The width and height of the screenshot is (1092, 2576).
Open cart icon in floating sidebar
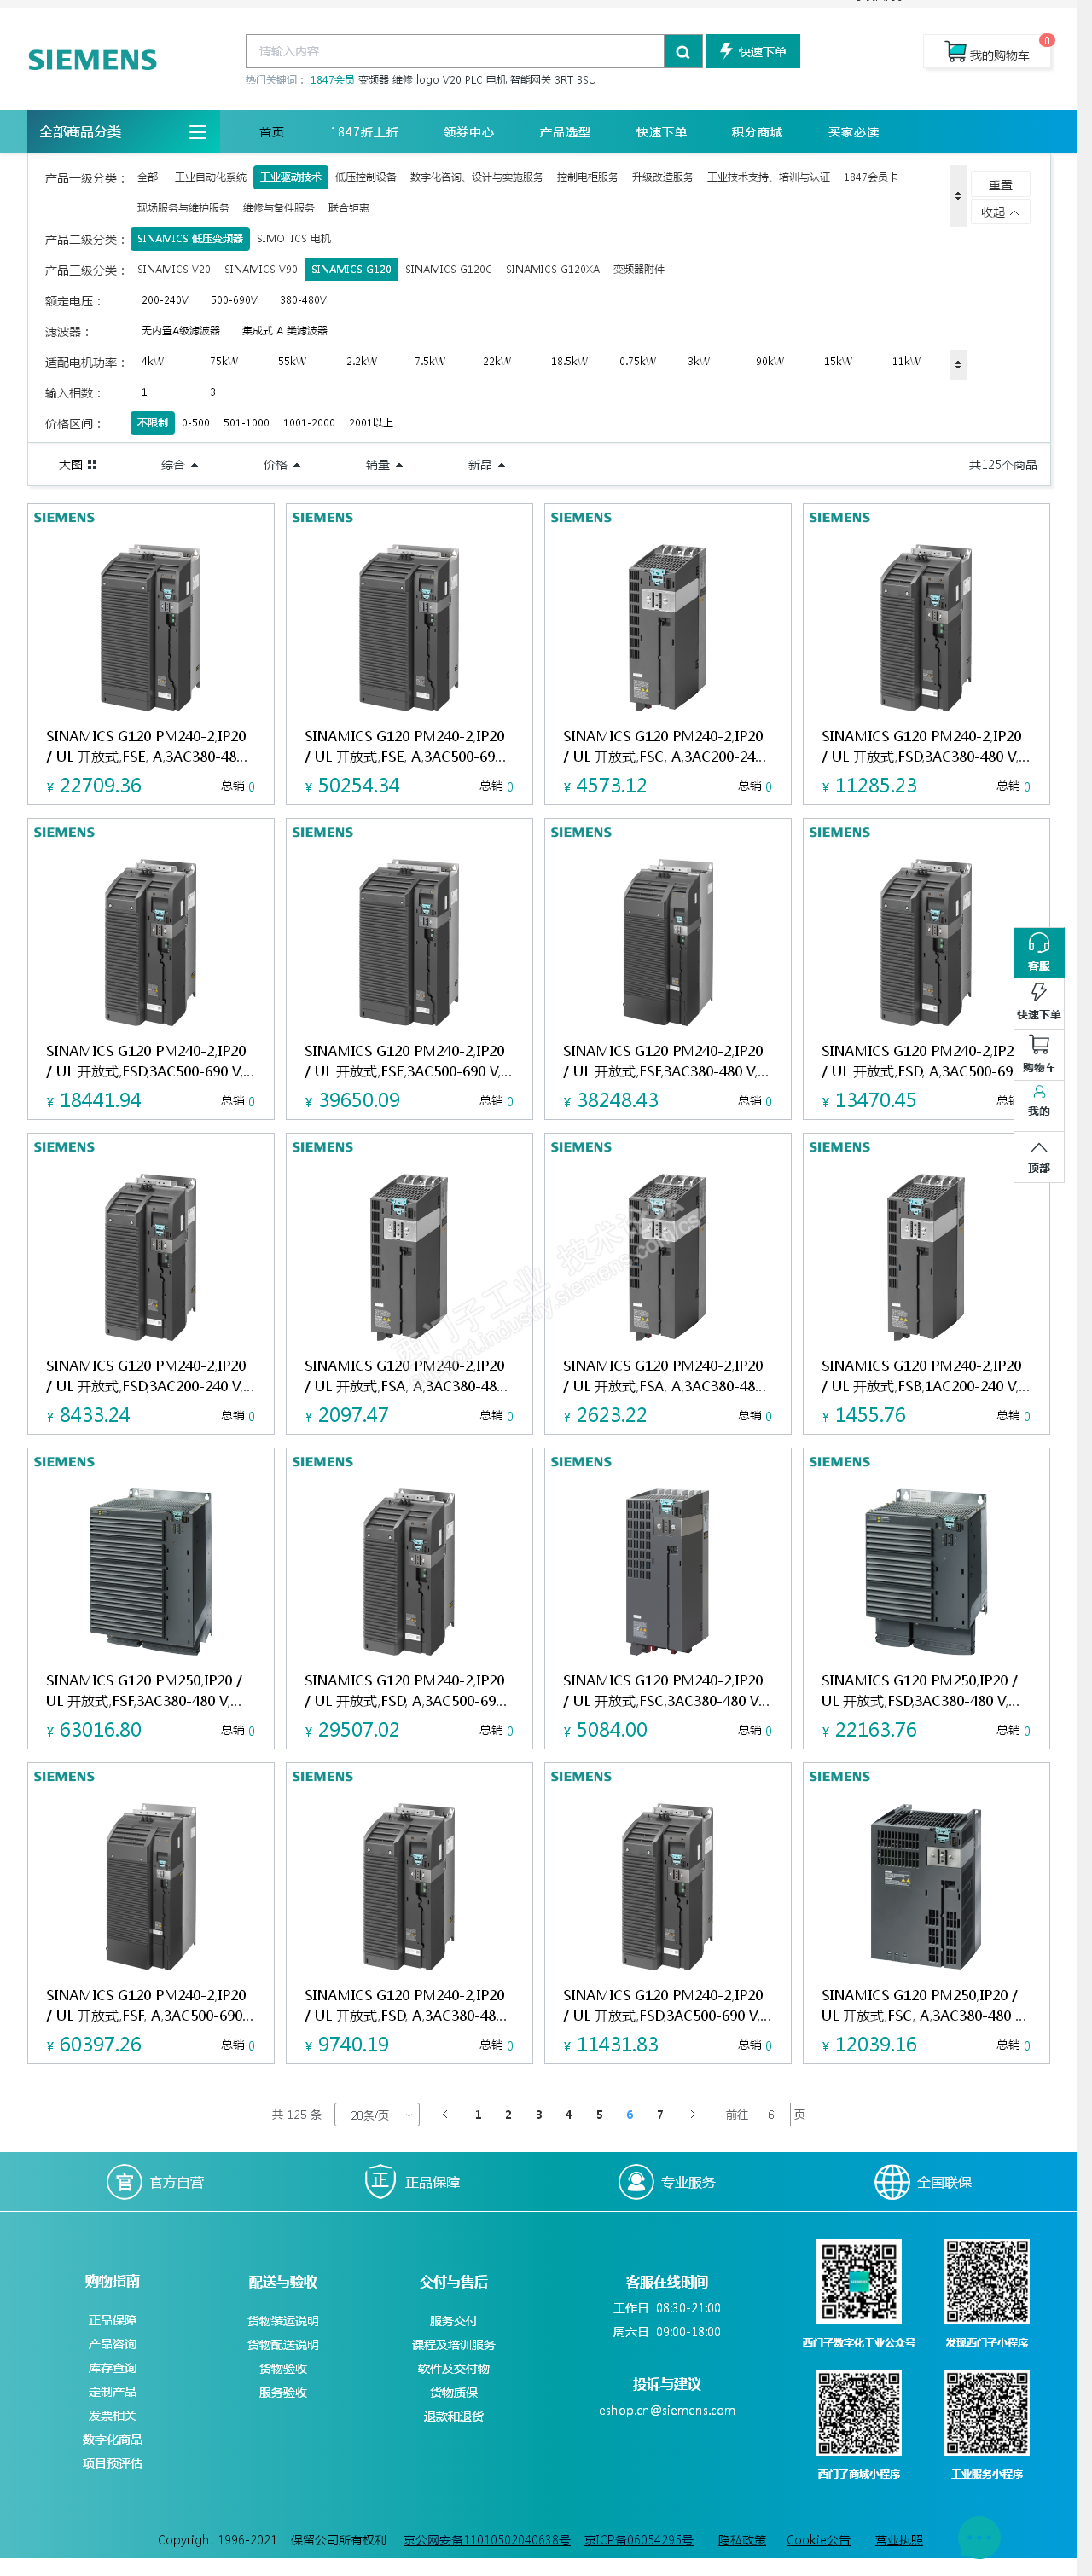click(1039, 1045)
